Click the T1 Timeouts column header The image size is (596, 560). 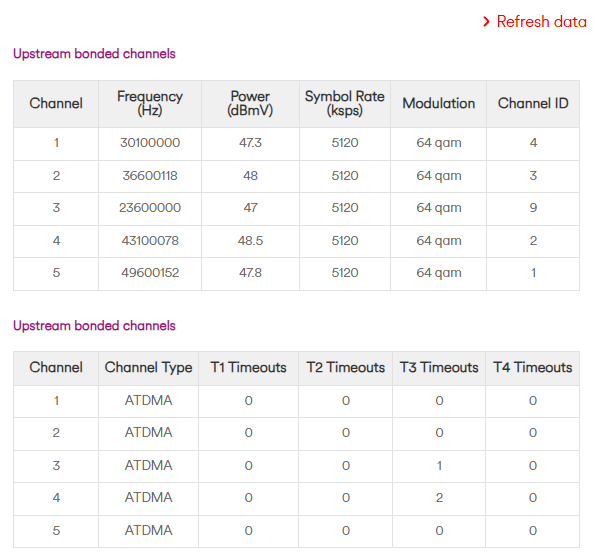(248, 368)
